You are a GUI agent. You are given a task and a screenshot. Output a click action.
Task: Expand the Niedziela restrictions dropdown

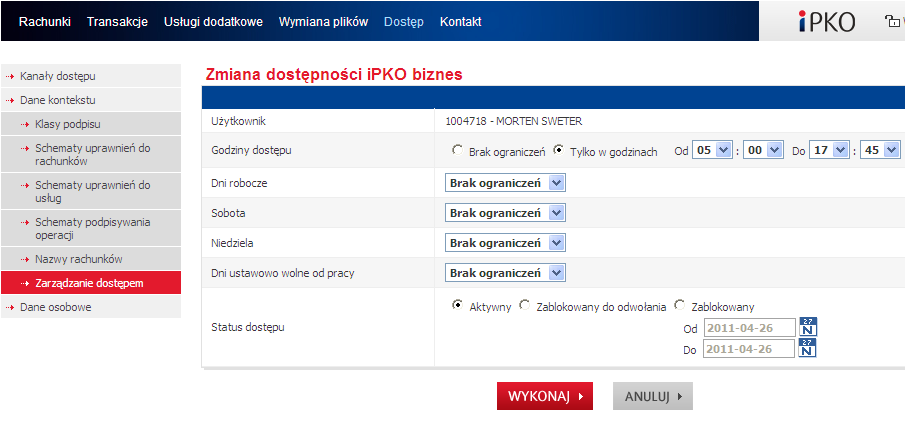[x=505, y=243]
